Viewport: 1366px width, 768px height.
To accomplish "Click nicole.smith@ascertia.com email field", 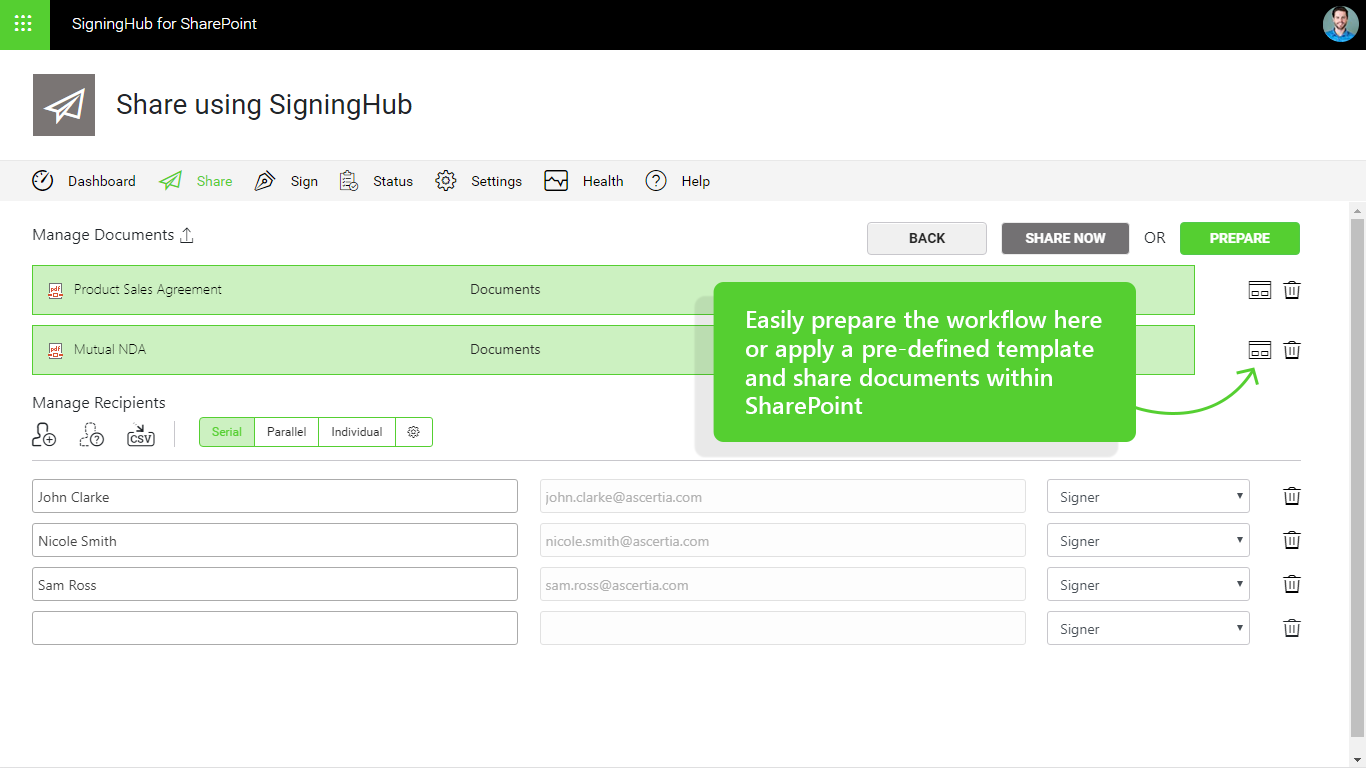I will [783, 540].
